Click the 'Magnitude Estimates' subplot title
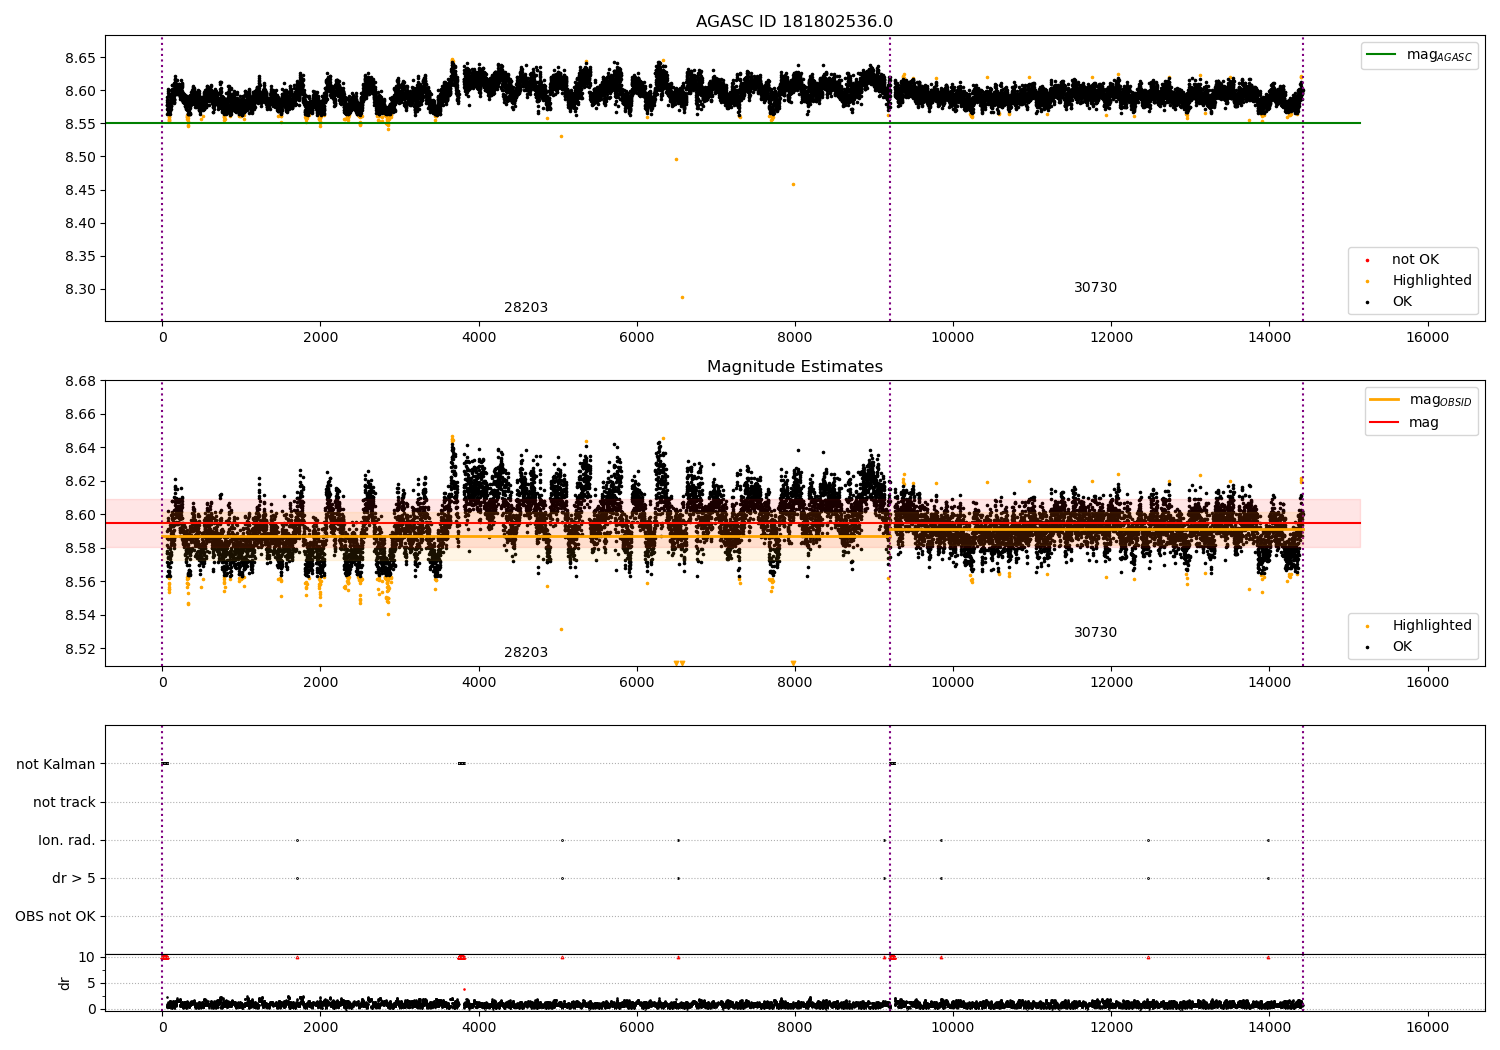Image resolution: width=1500 pixels, height=1050 pixels. pos(794,367)
